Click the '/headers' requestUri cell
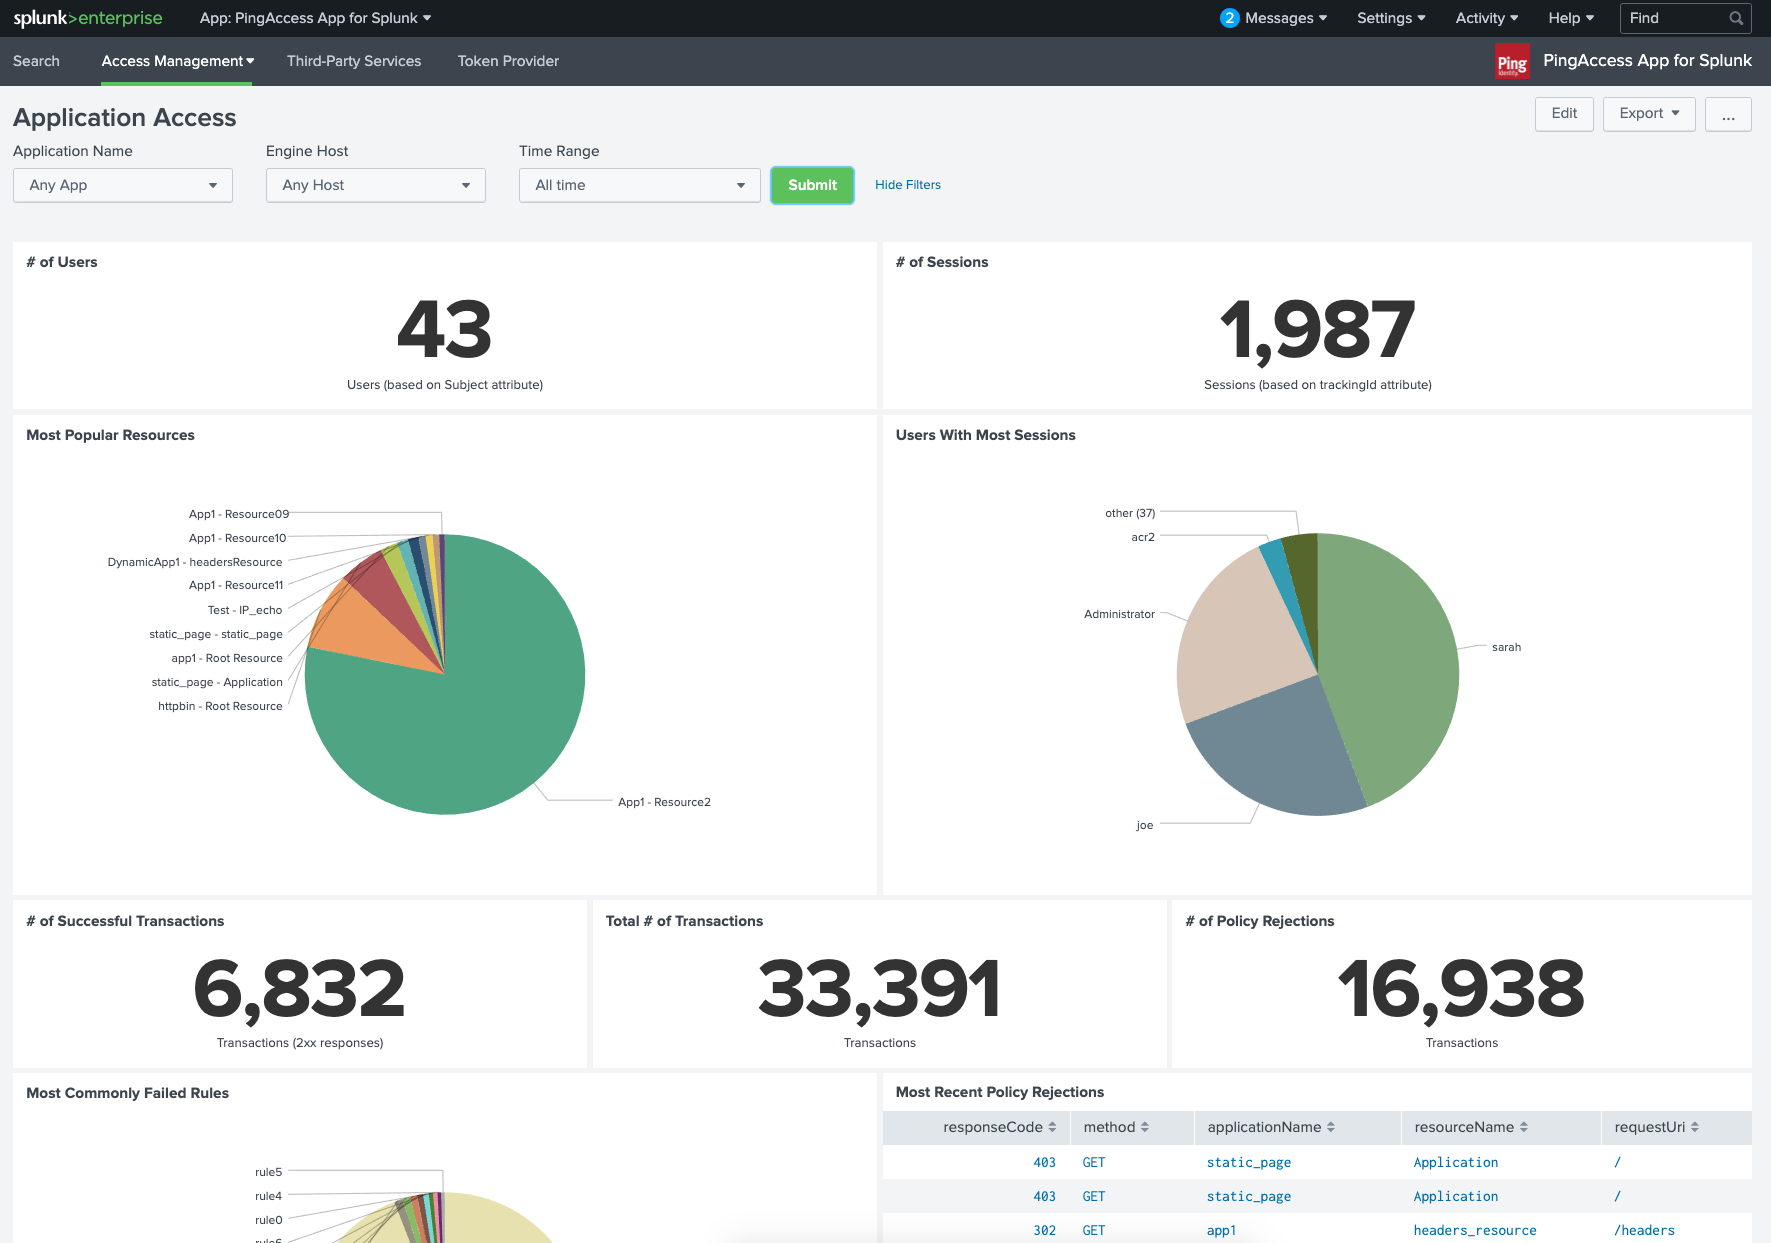Screen dimensions: 1771x1243 point(1644,1230)
